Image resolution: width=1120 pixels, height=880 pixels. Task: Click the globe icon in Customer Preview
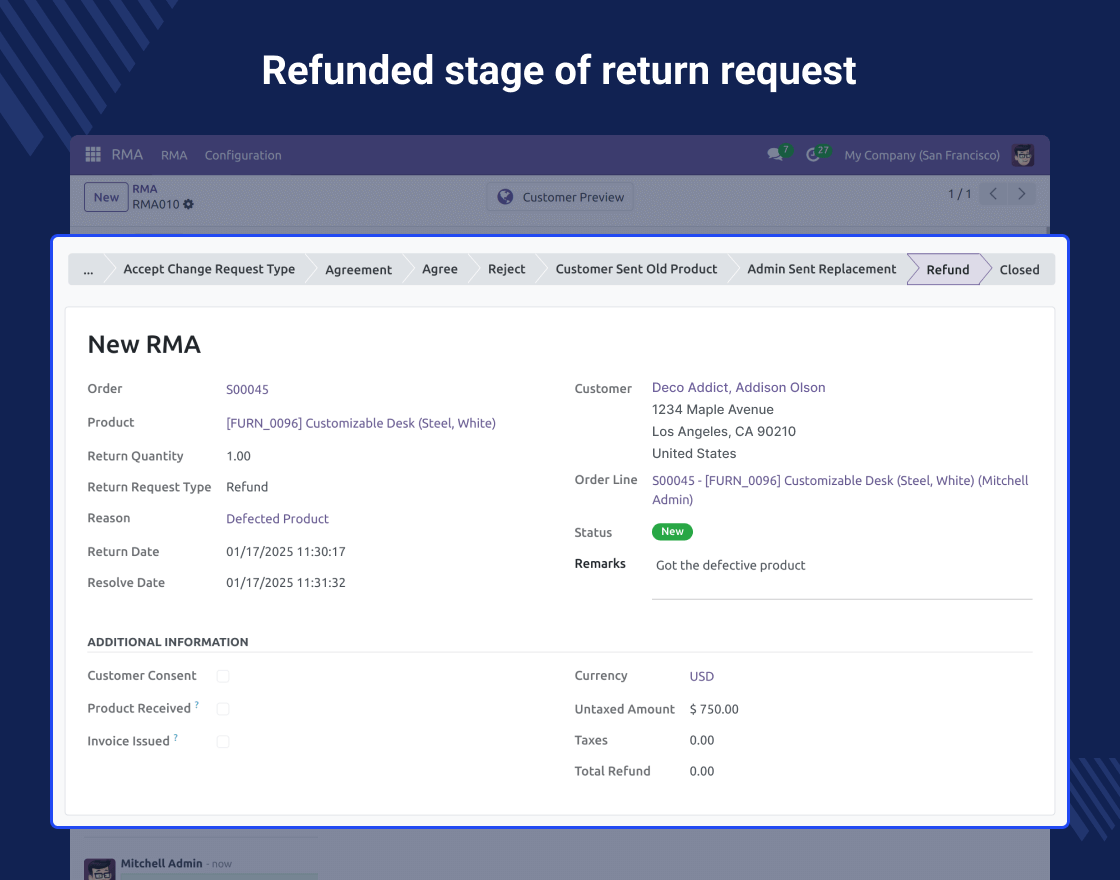[x=505, y=196]
